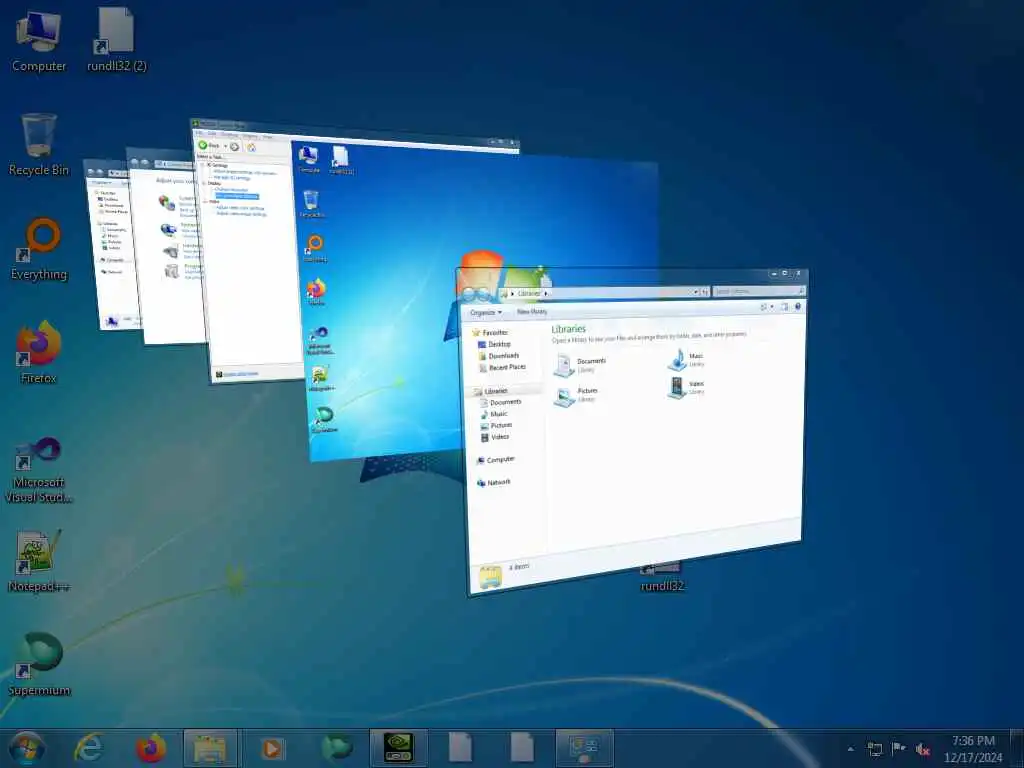Select the Firefox desktop shortcut
The height and width of the screenshot is (768, 1024).
pos(39,353)
